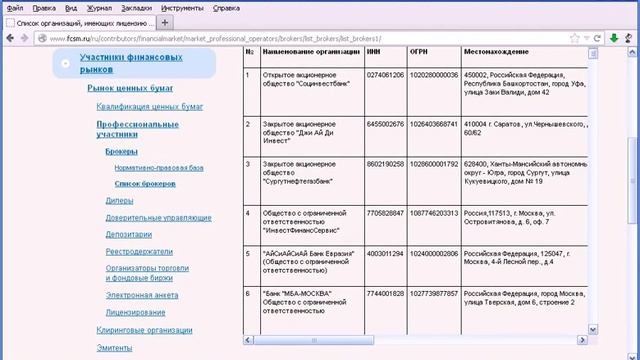640x360 pixels.
Task: Open Клиринговые организации link
Action: click(x=144, y=330)
